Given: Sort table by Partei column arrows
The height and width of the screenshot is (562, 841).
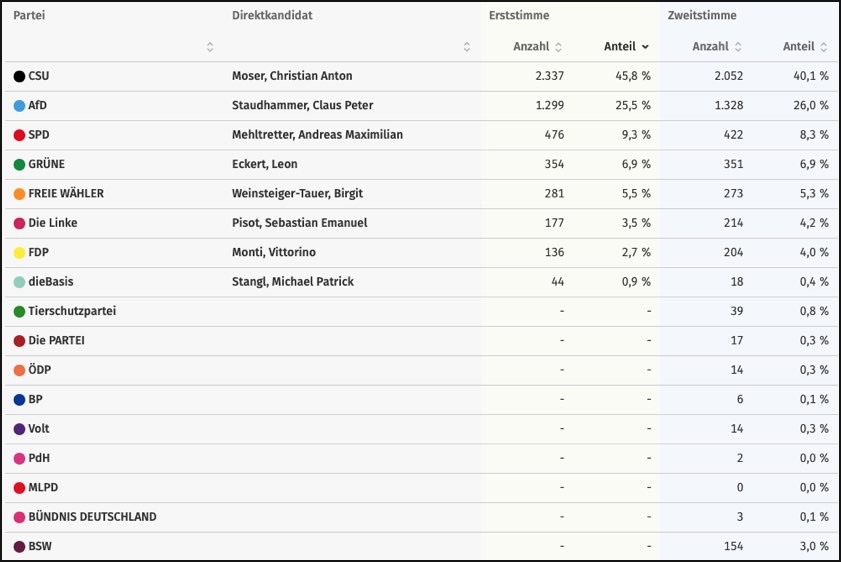Looking at the screenshot, I should pyautogui.click(x=210, y=47).
